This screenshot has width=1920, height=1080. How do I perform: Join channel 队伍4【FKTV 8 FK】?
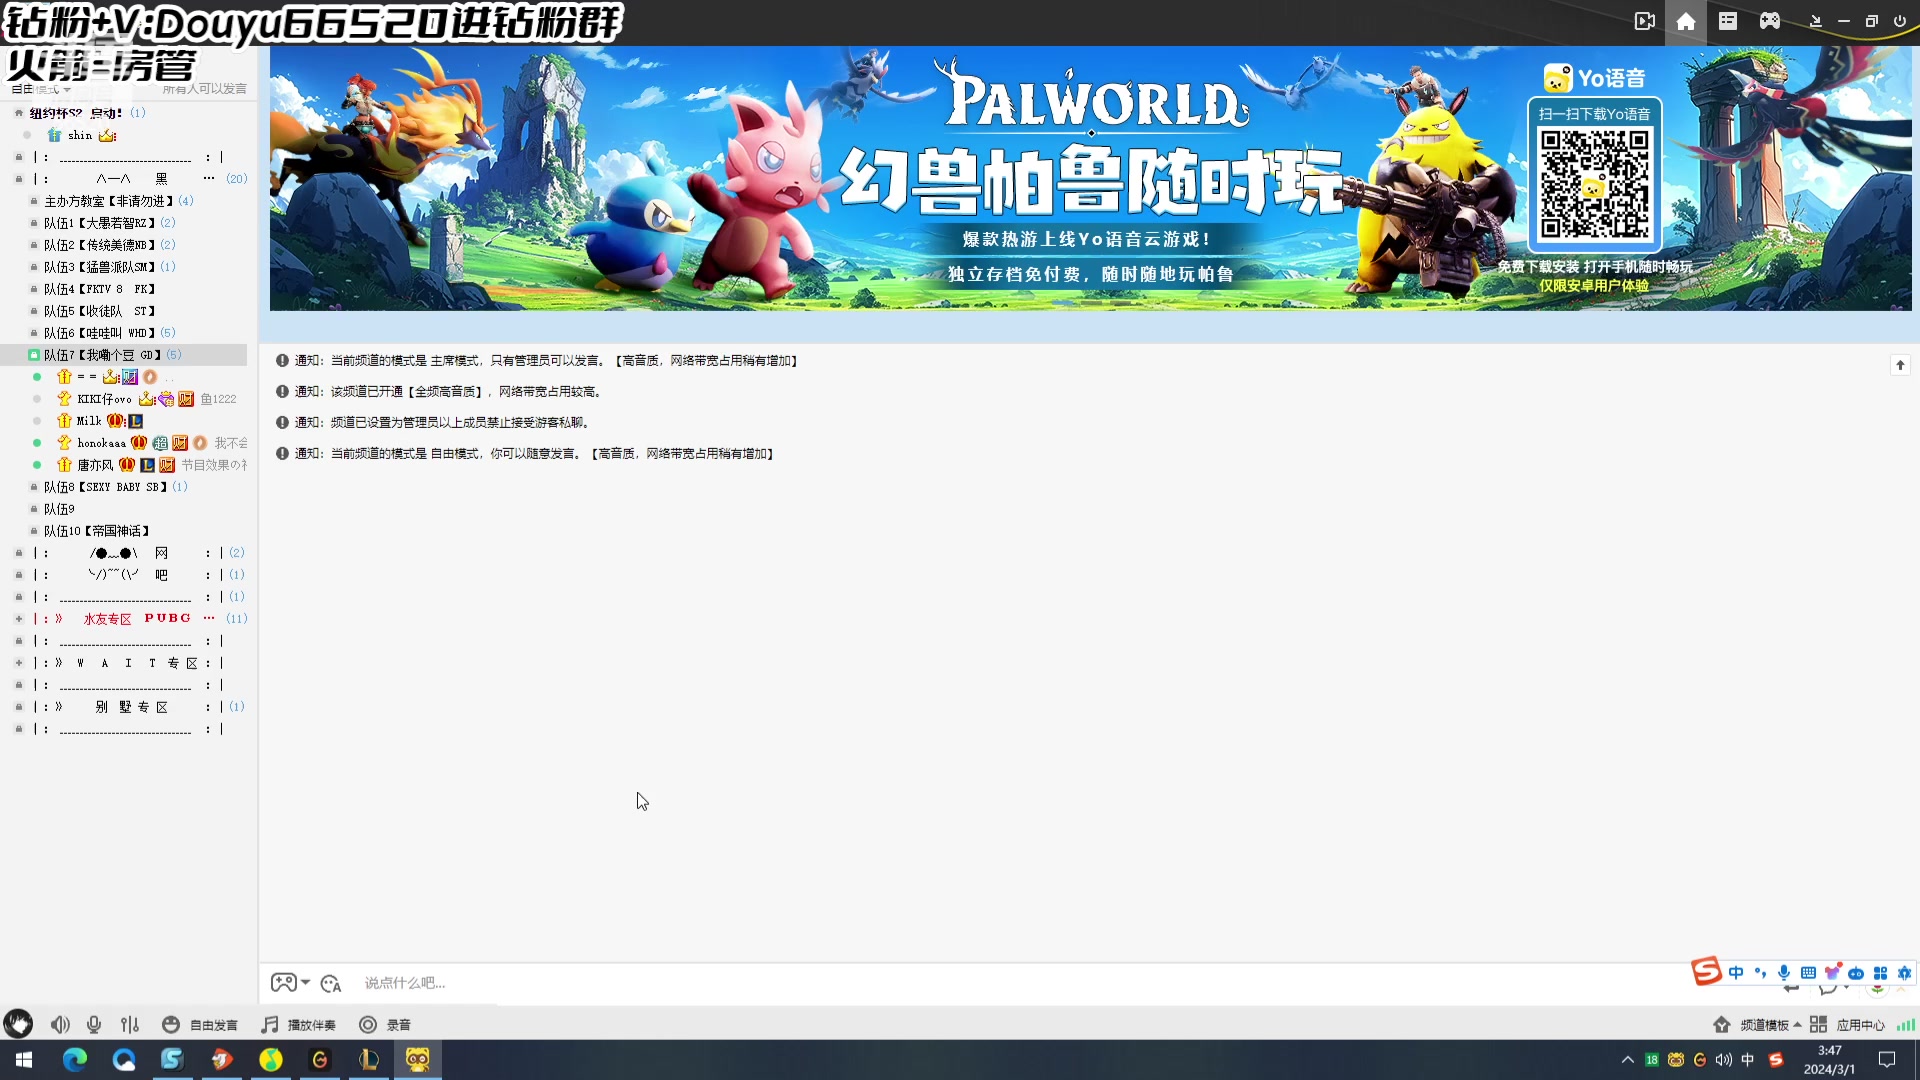pos(100,289)
